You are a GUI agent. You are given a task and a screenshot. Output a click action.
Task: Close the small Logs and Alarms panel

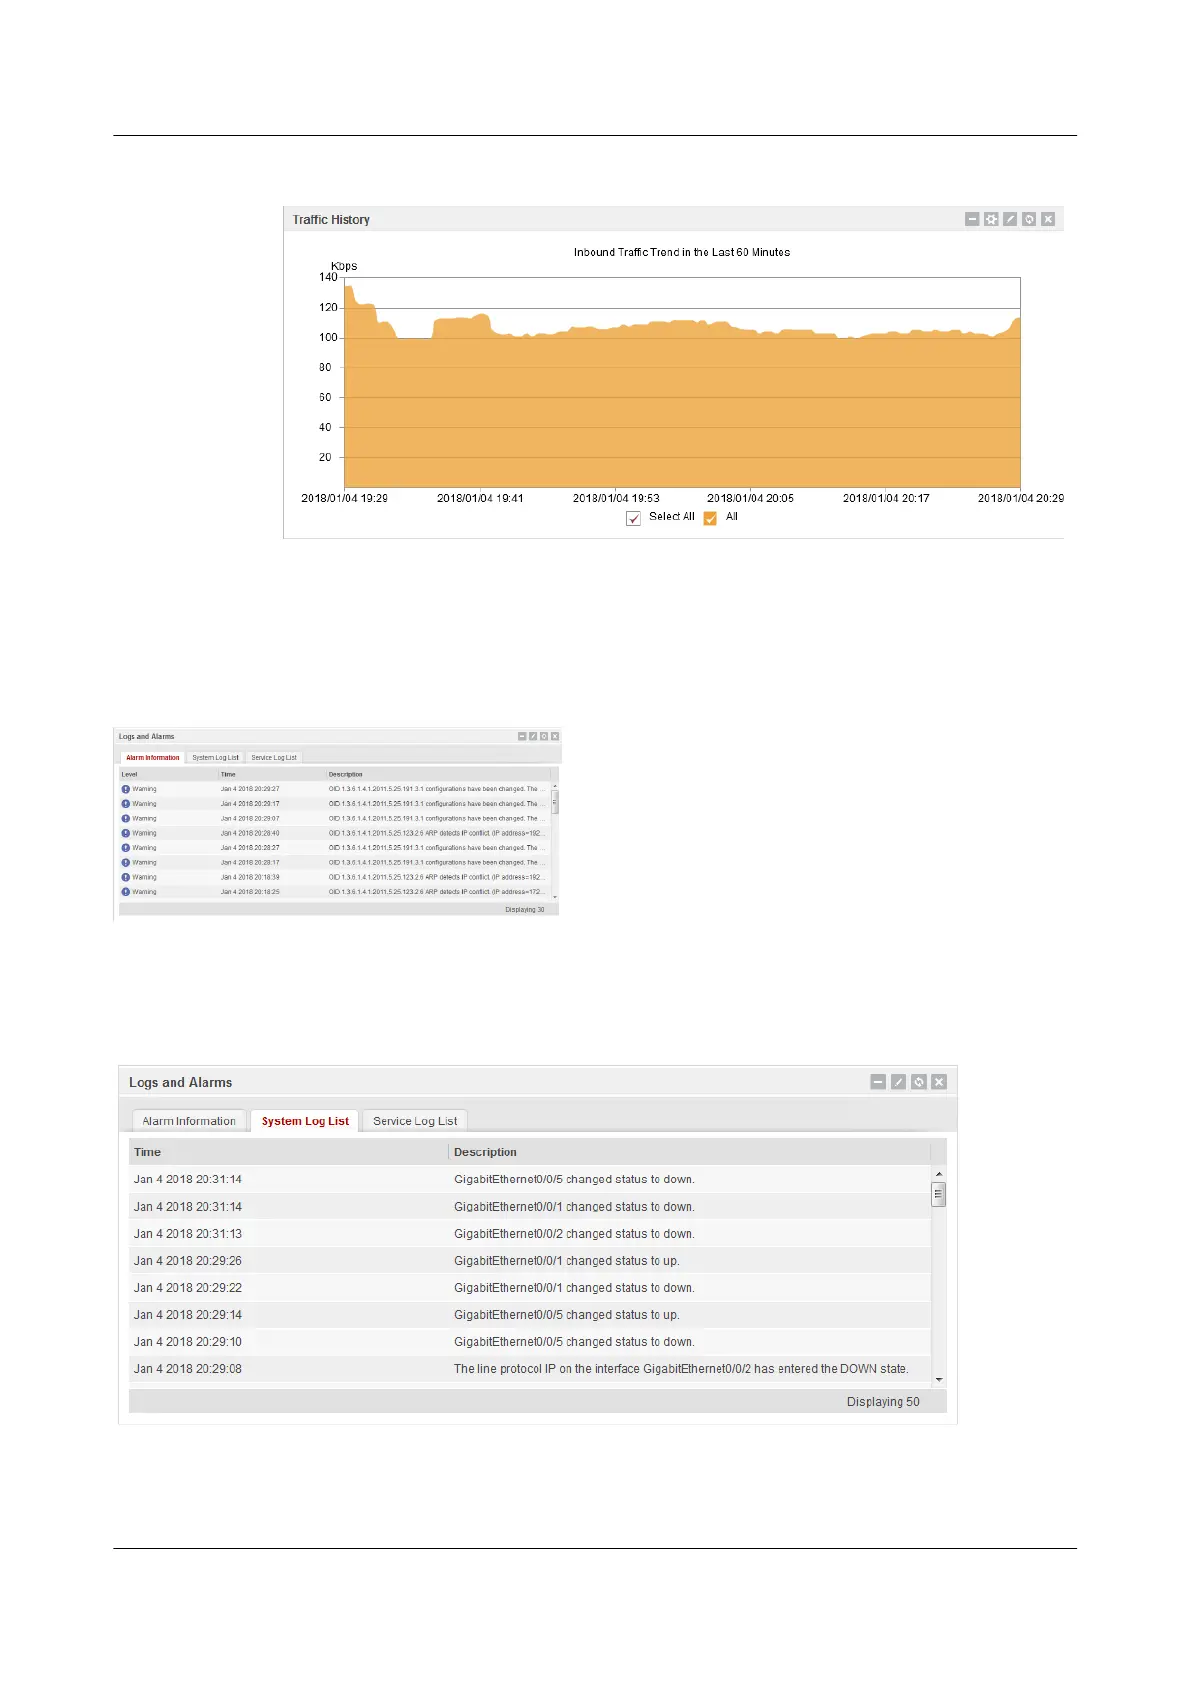click(555, 736)
